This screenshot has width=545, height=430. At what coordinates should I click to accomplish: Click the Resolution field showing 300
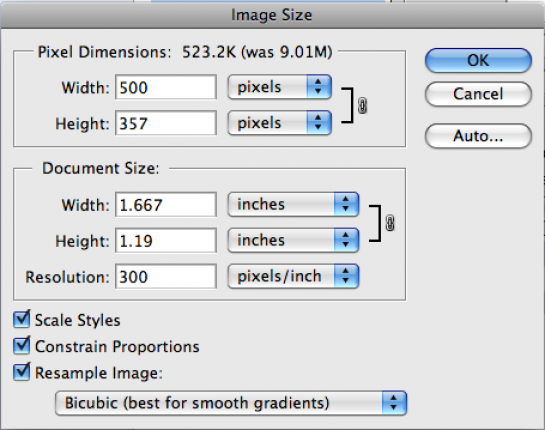click(x=166, y=277)
